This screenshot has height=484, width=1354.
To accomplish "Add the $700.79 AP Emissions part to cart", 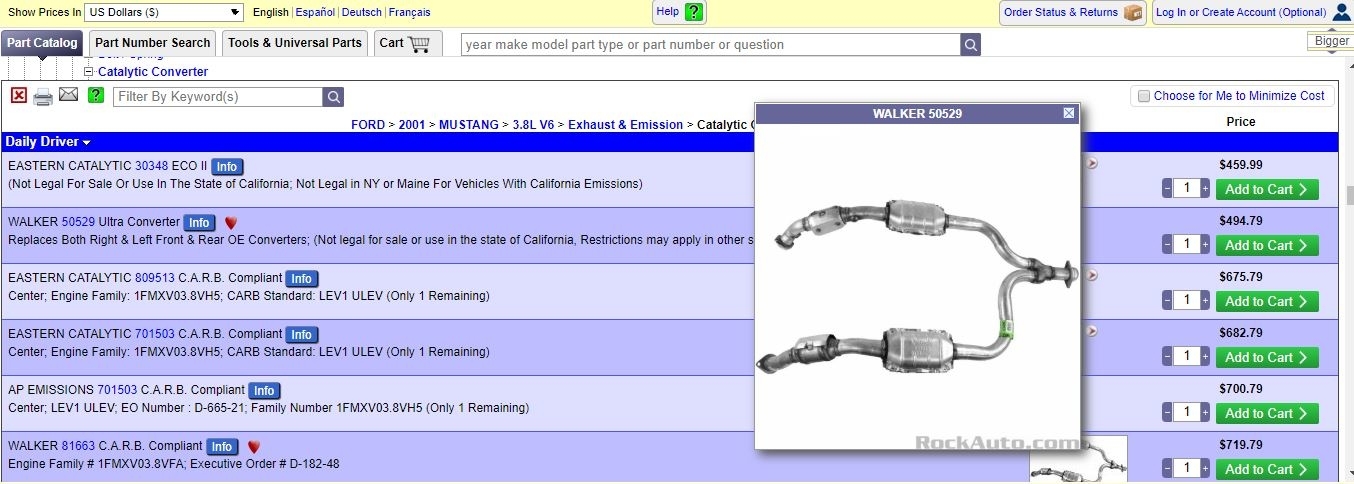I will coord(1266,413).
